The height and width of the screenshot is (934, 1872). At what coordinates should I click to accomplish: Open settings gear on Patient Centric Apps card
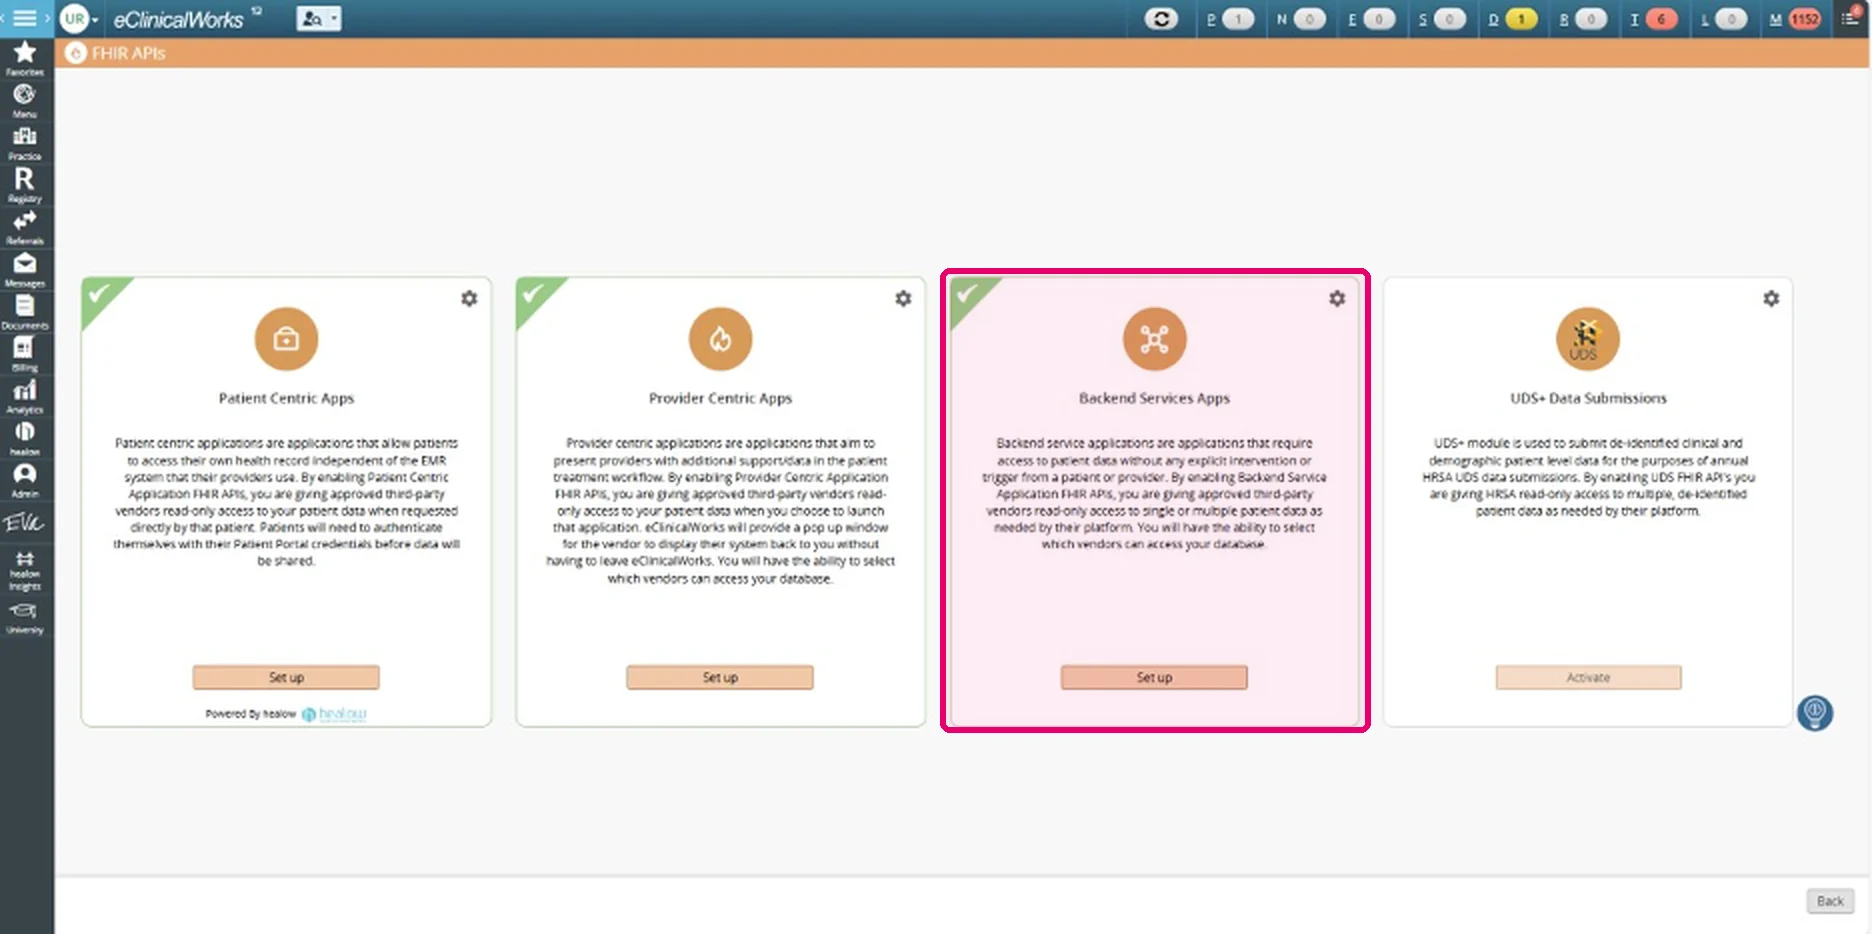pos(469,298)
